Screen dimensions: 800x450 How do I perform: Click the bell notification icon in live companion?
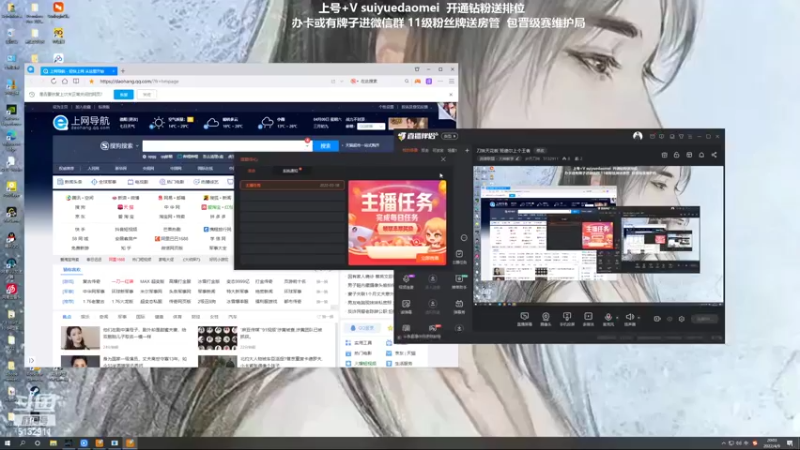tap(702, 155)
